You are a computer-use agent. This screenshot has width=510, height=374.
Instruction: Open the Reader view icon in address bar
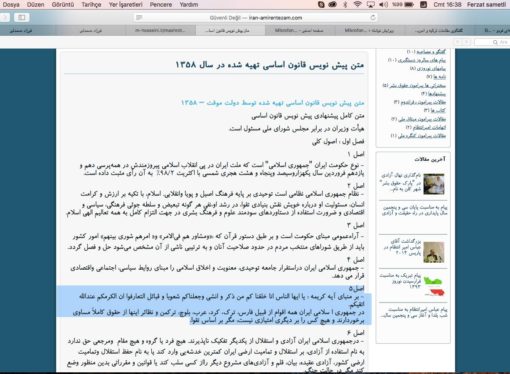coord(139,17)
